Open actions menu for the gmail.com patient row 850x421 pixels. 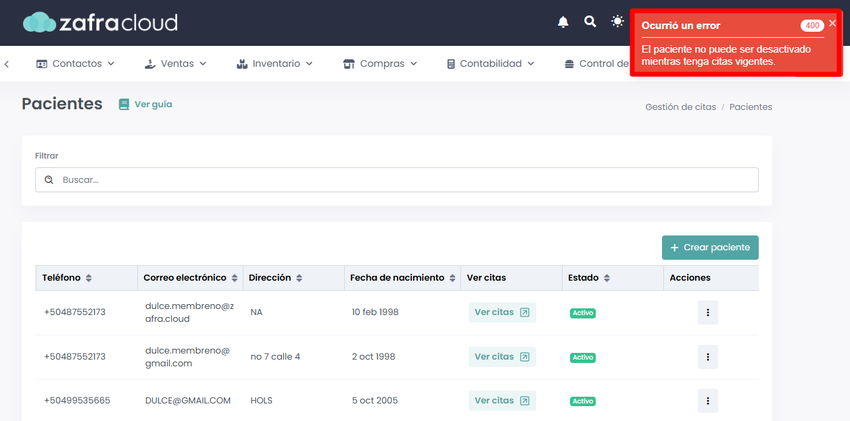point(707,357)
